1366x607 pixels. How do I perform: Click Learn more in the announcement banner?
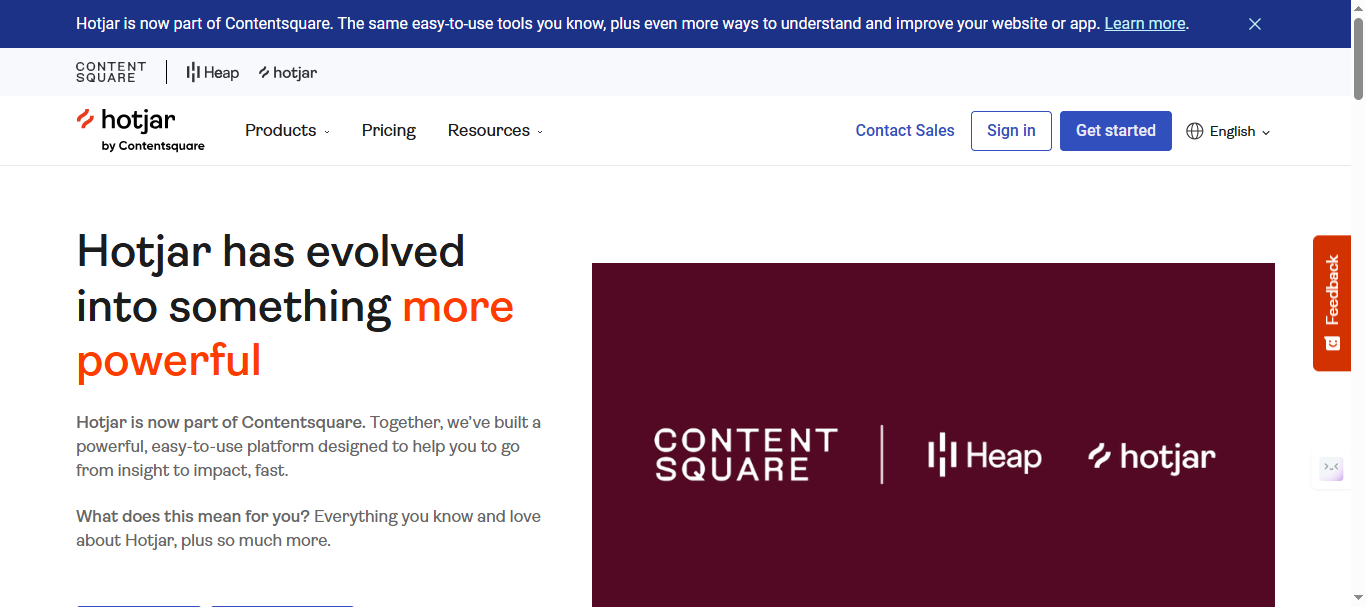1144,23
